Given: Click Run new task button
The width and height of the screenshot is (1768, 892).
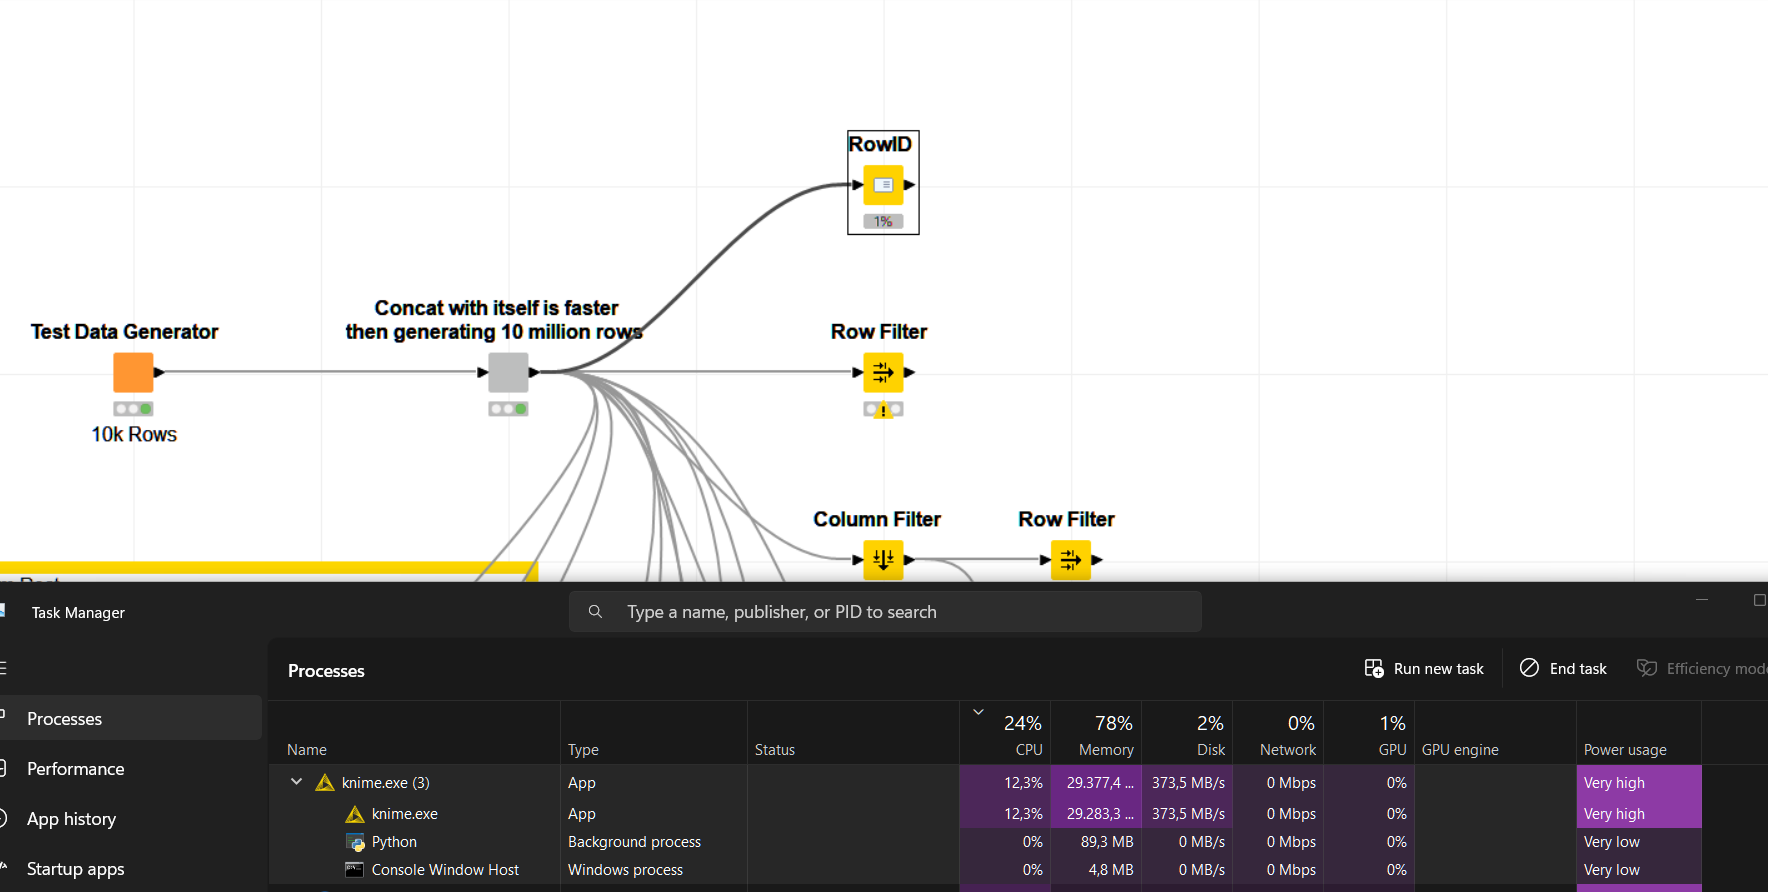Looking at the screenshot, I should pos(1424,668).
